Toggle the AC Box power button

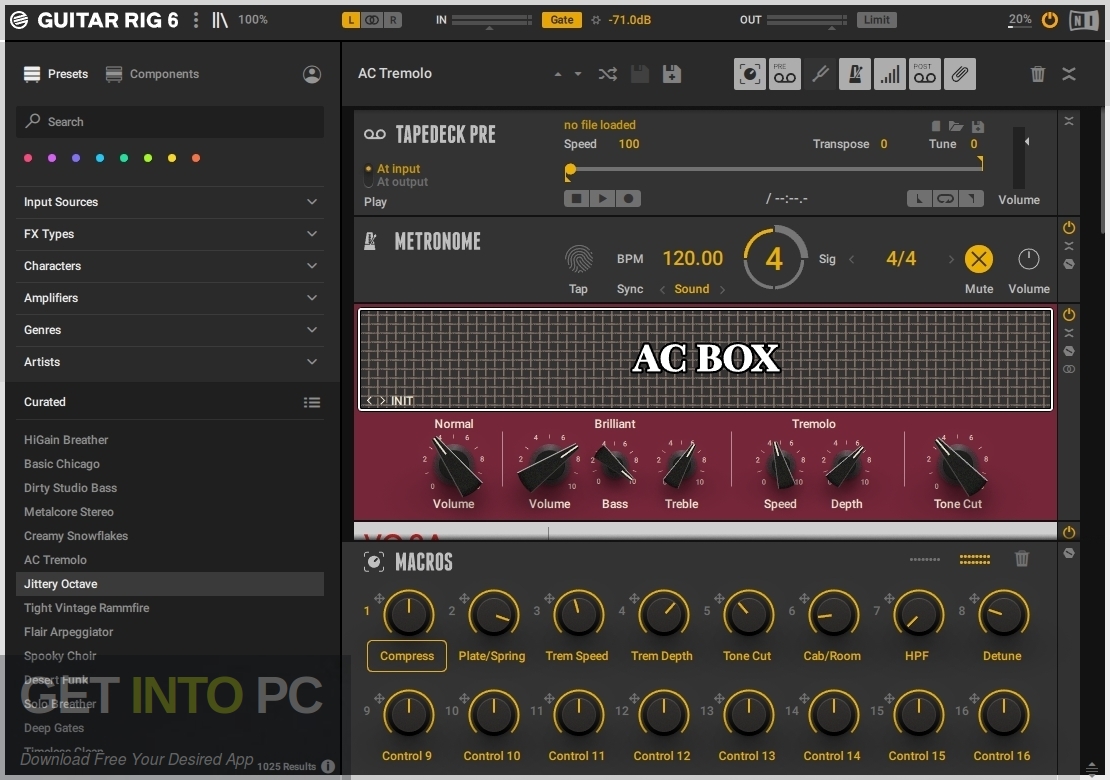click(x=1069, y=314)
